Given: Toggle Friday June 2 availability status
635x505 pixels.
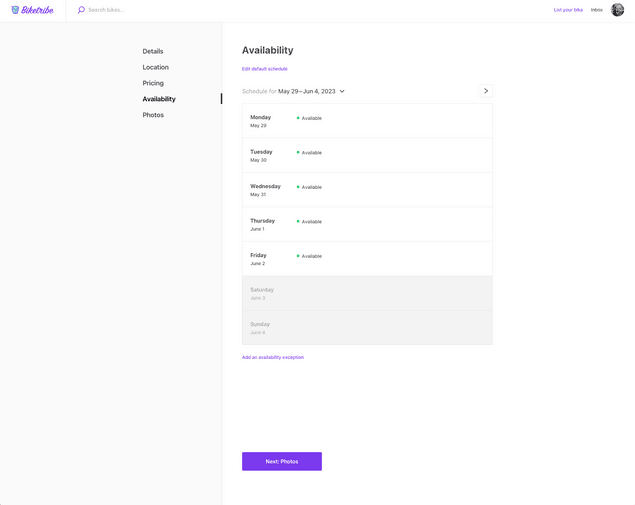Looking at the screenshot, I should coord(310,256).
